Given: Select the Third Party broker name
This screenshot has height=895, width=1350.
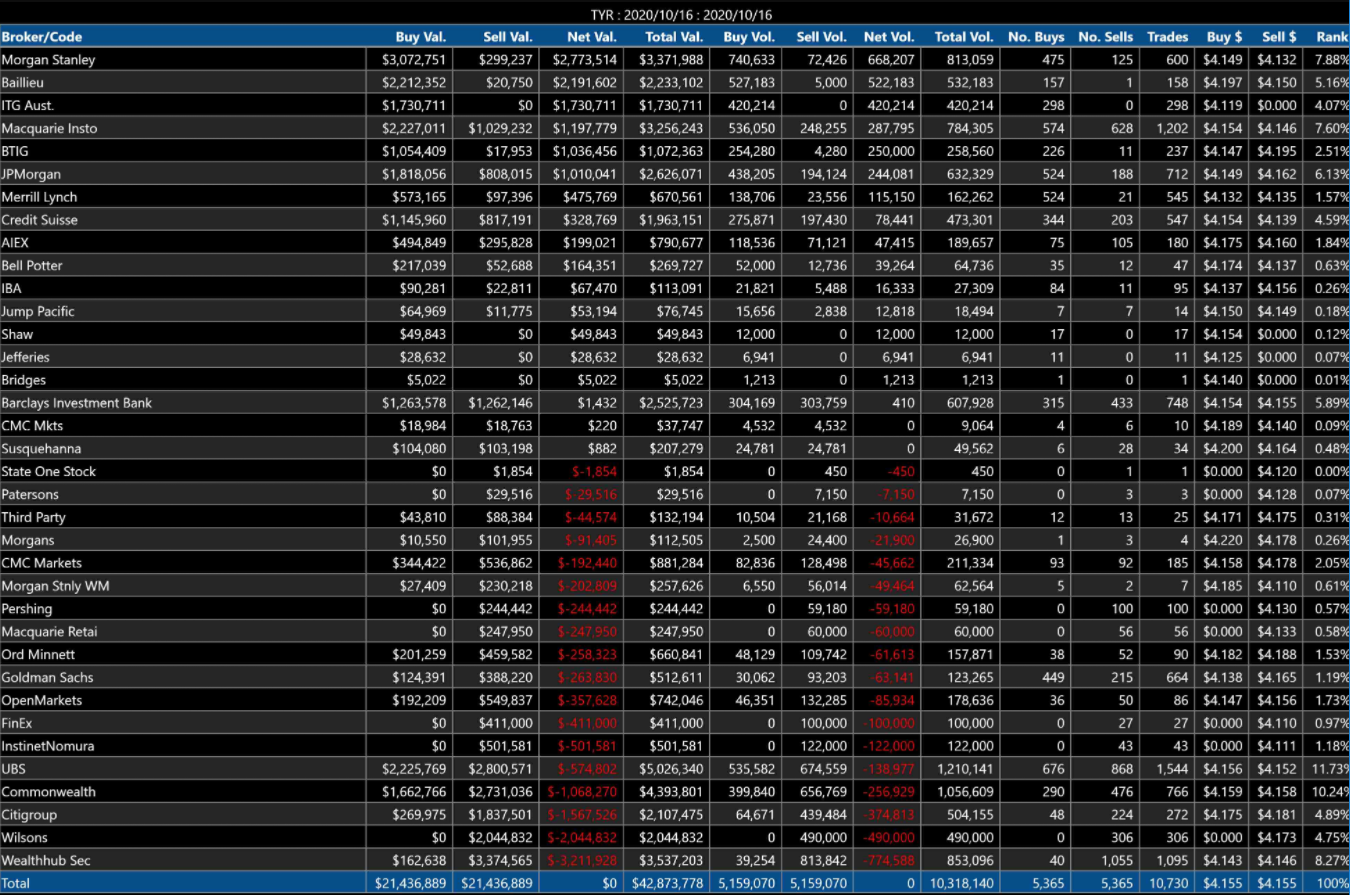Looking at the screenshot, I should [33, 517].
